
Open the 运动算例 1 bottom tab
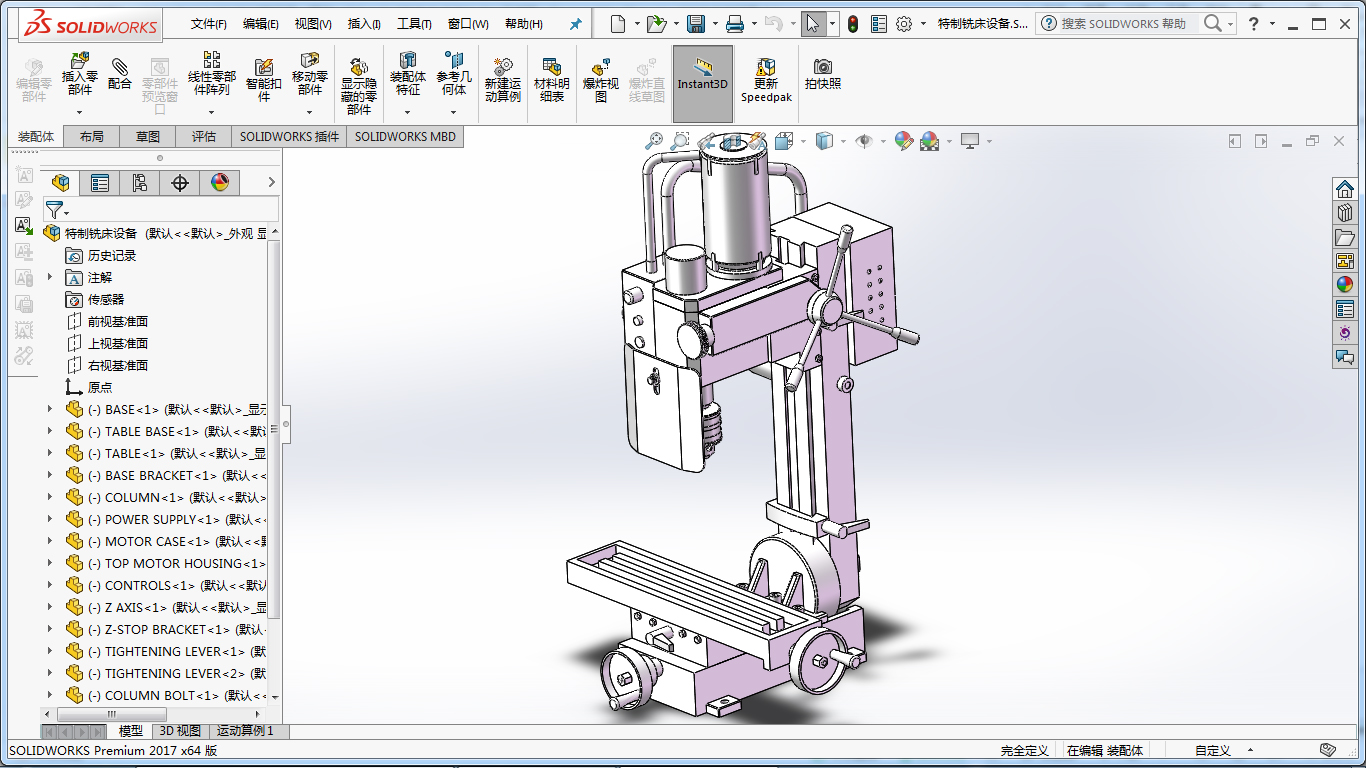pyautogui.click(x=245, y=731)
